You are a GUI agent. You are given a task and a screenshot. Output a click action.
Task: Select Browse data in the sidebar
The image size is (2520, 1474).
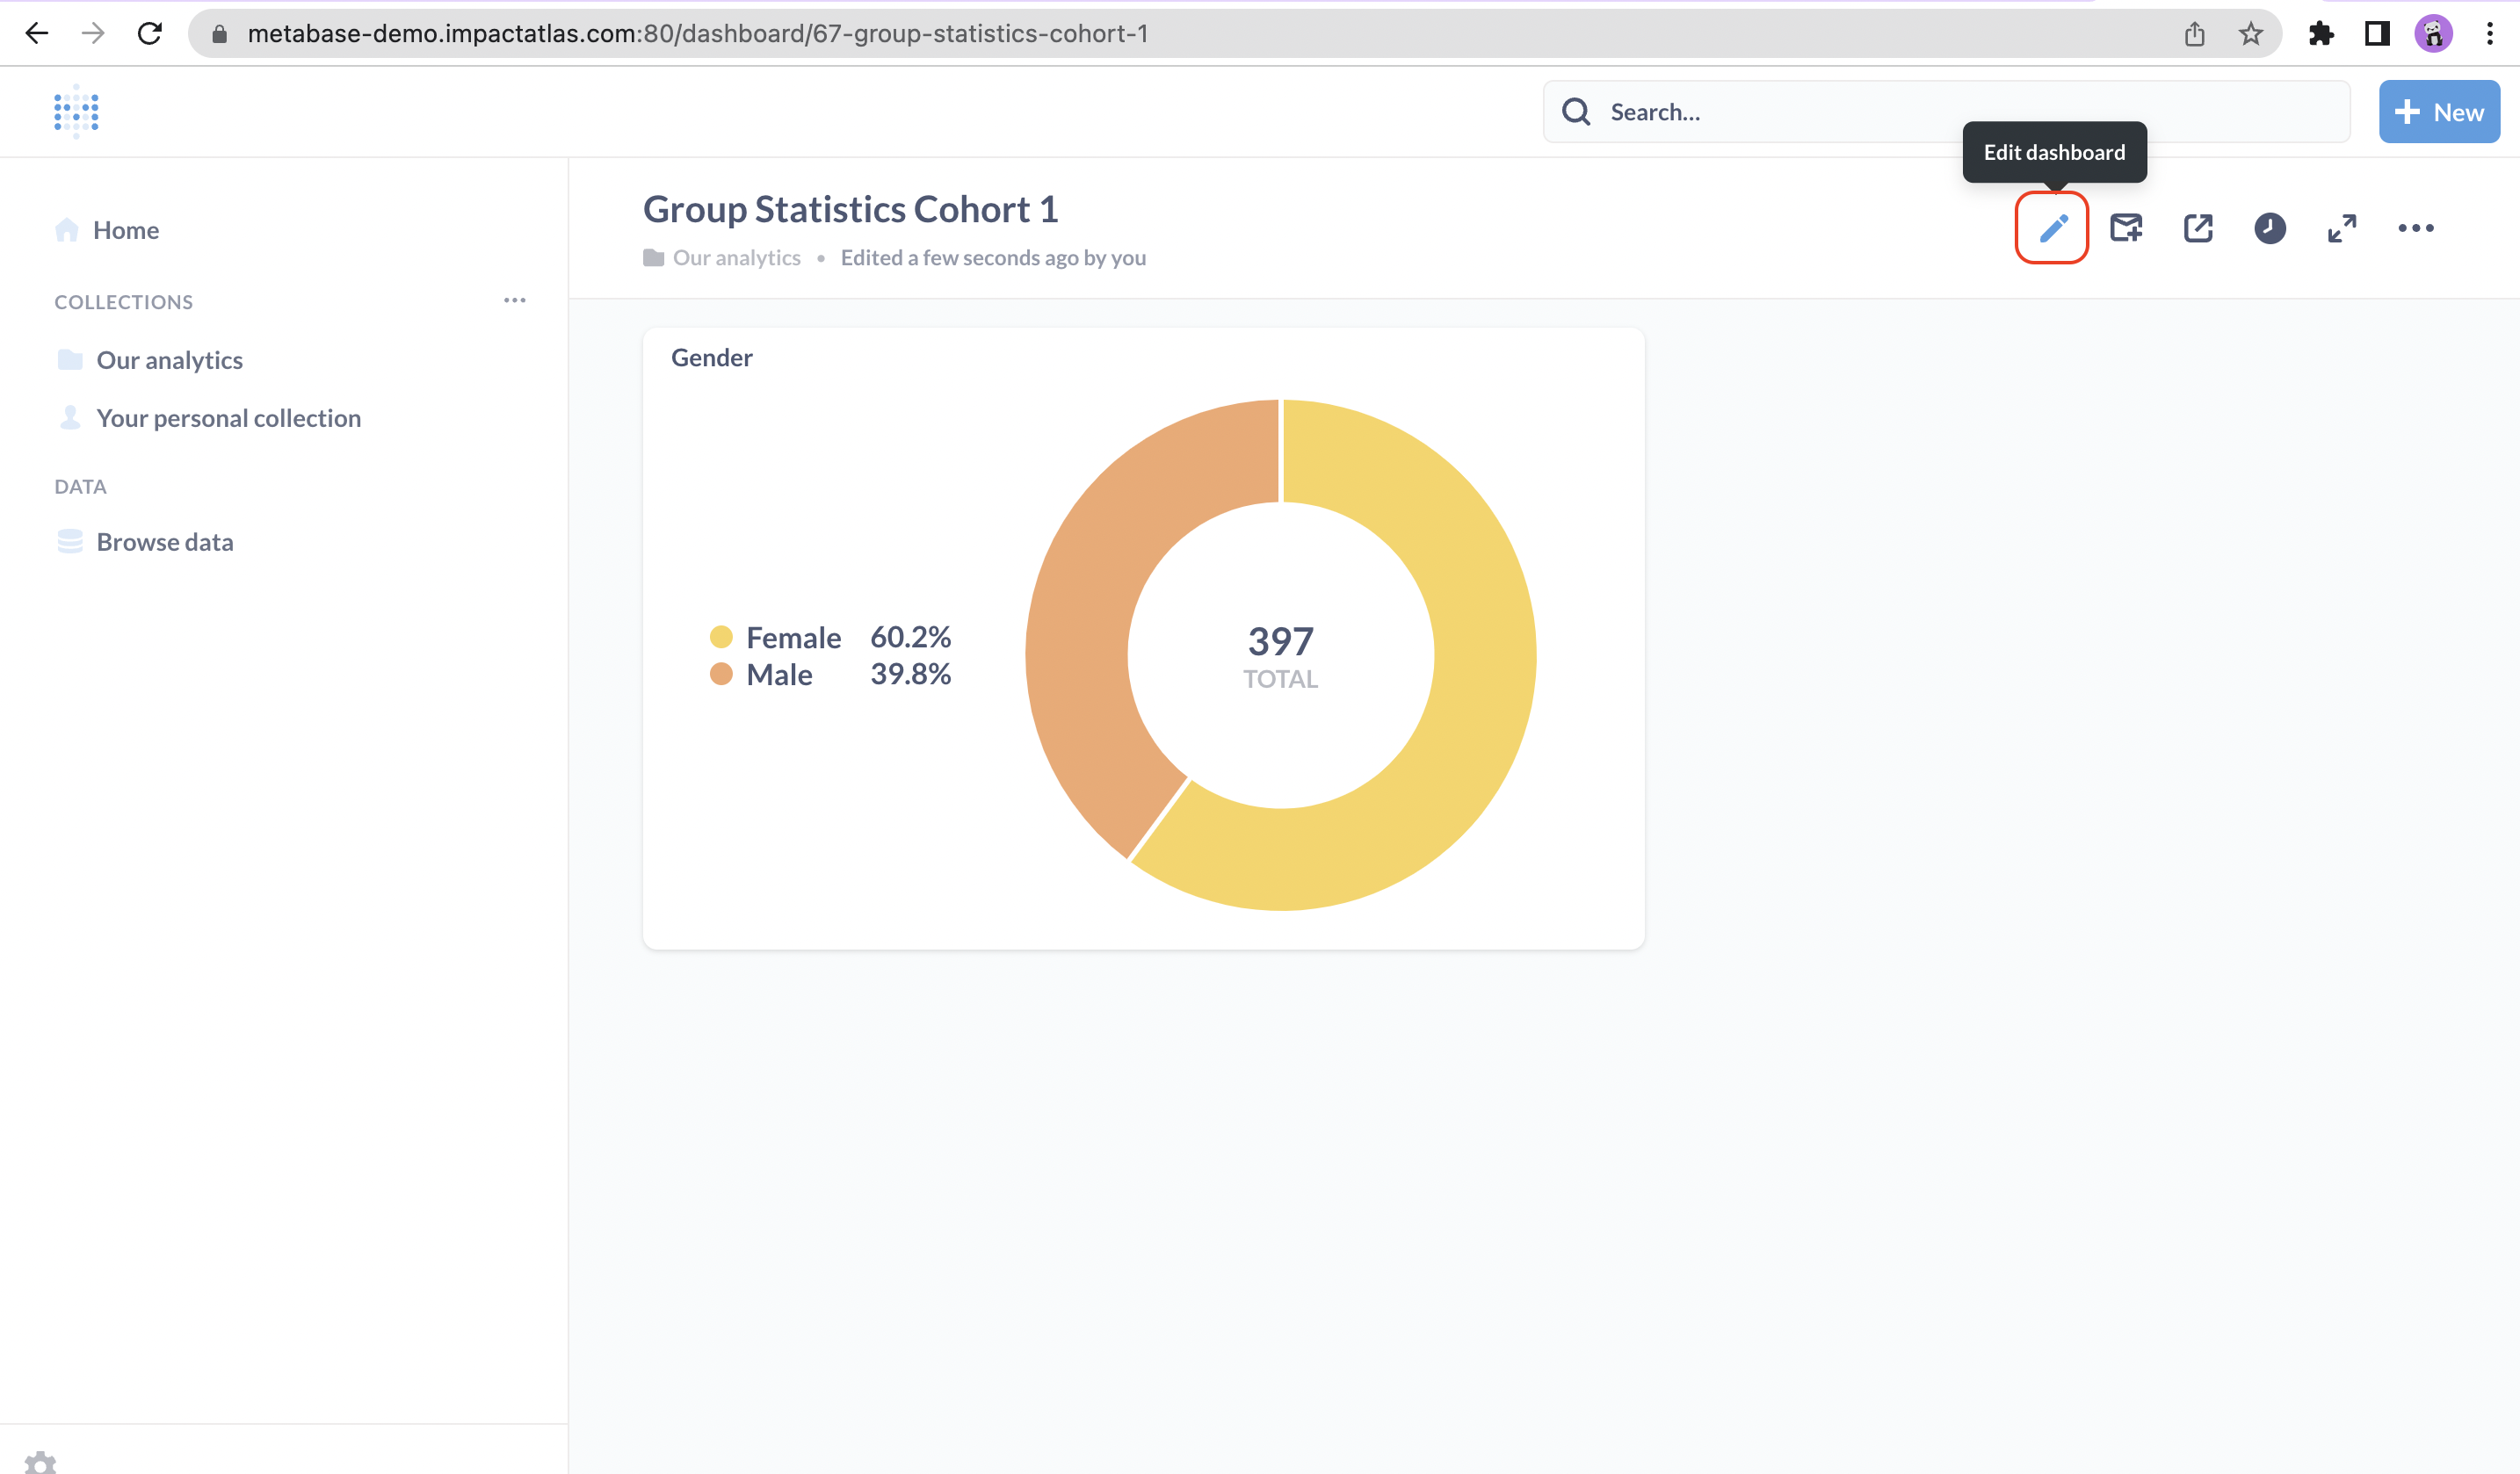[165, 541]
